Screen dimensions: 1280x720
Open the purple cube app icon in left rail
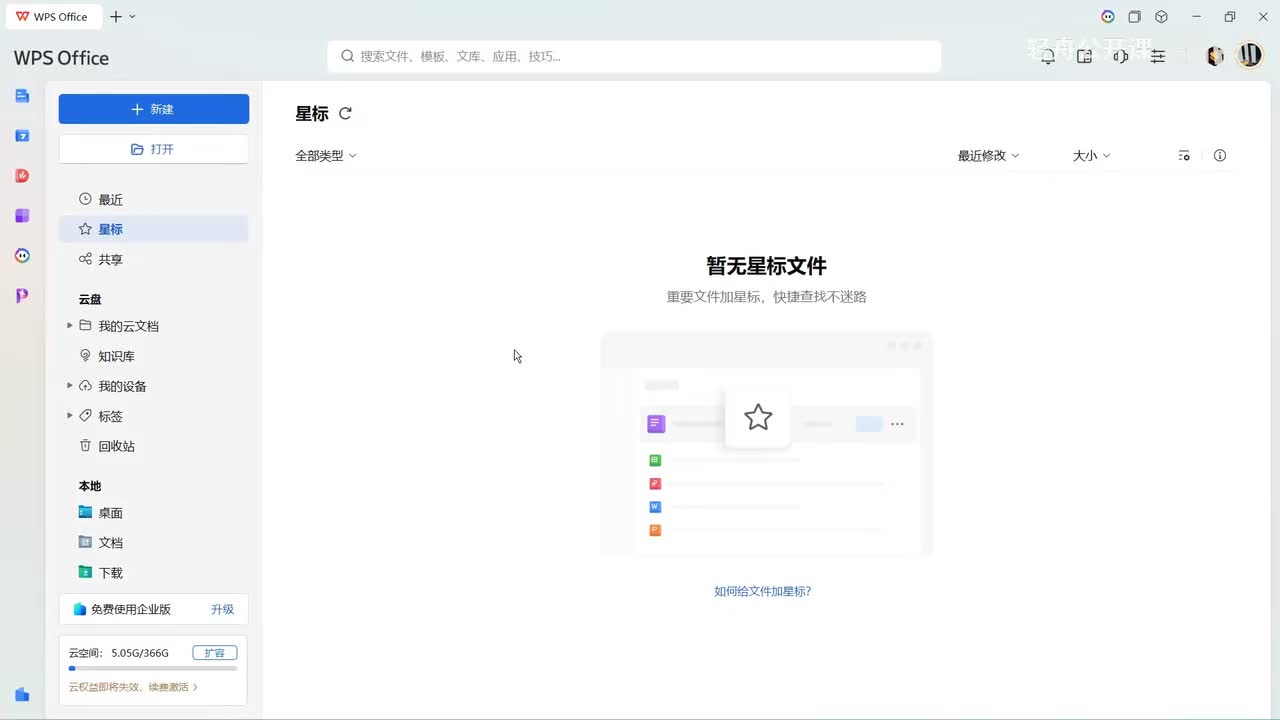(22, 216)
